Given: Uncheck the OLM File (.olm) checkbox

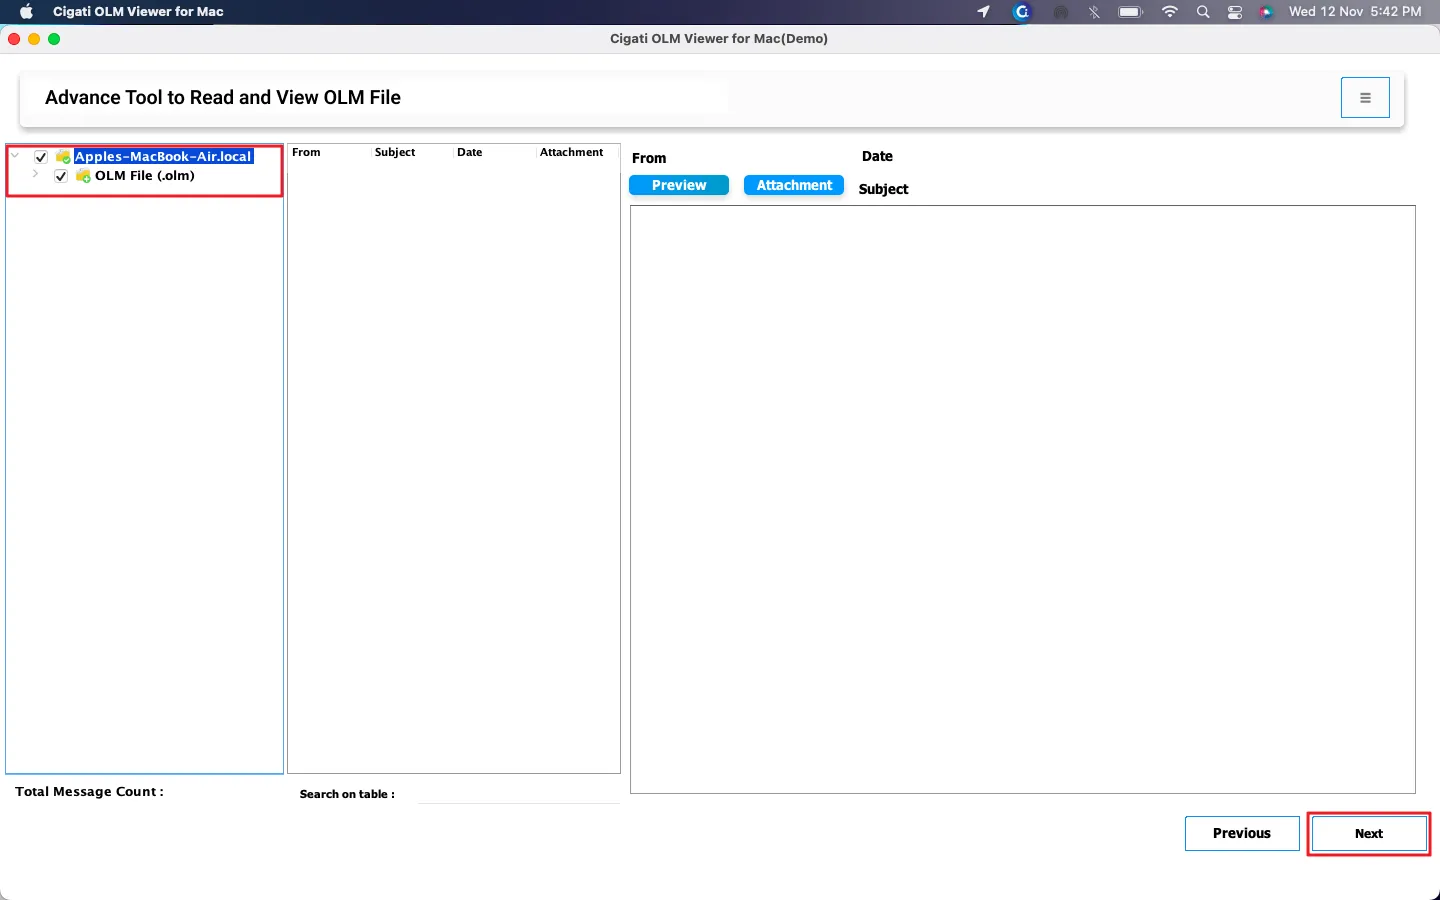Looking at the screenshot, I should [61, 176].
